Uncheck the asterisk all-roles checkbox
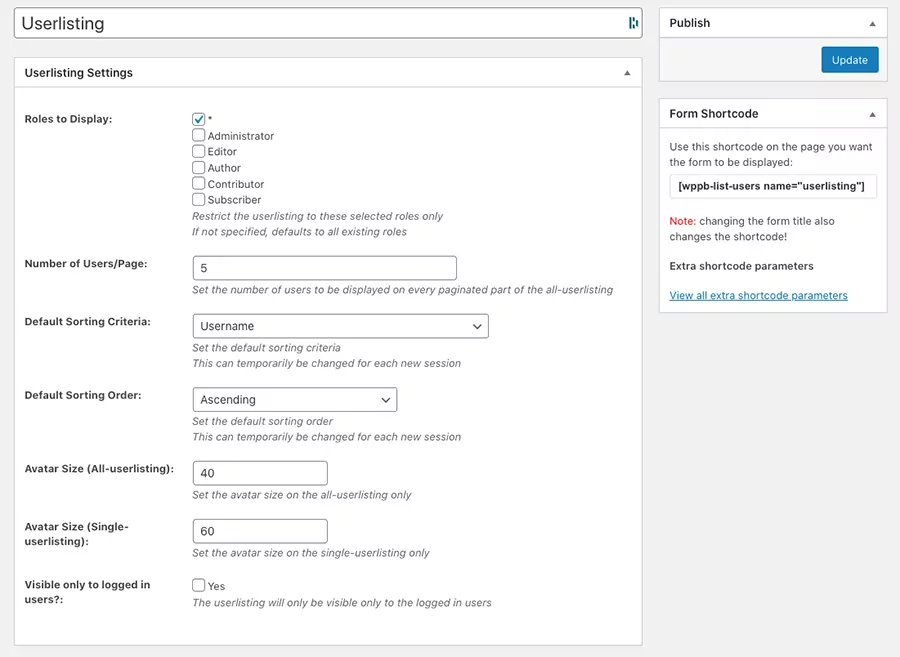Screen dimensions: 900x657 tap(199, 119)
